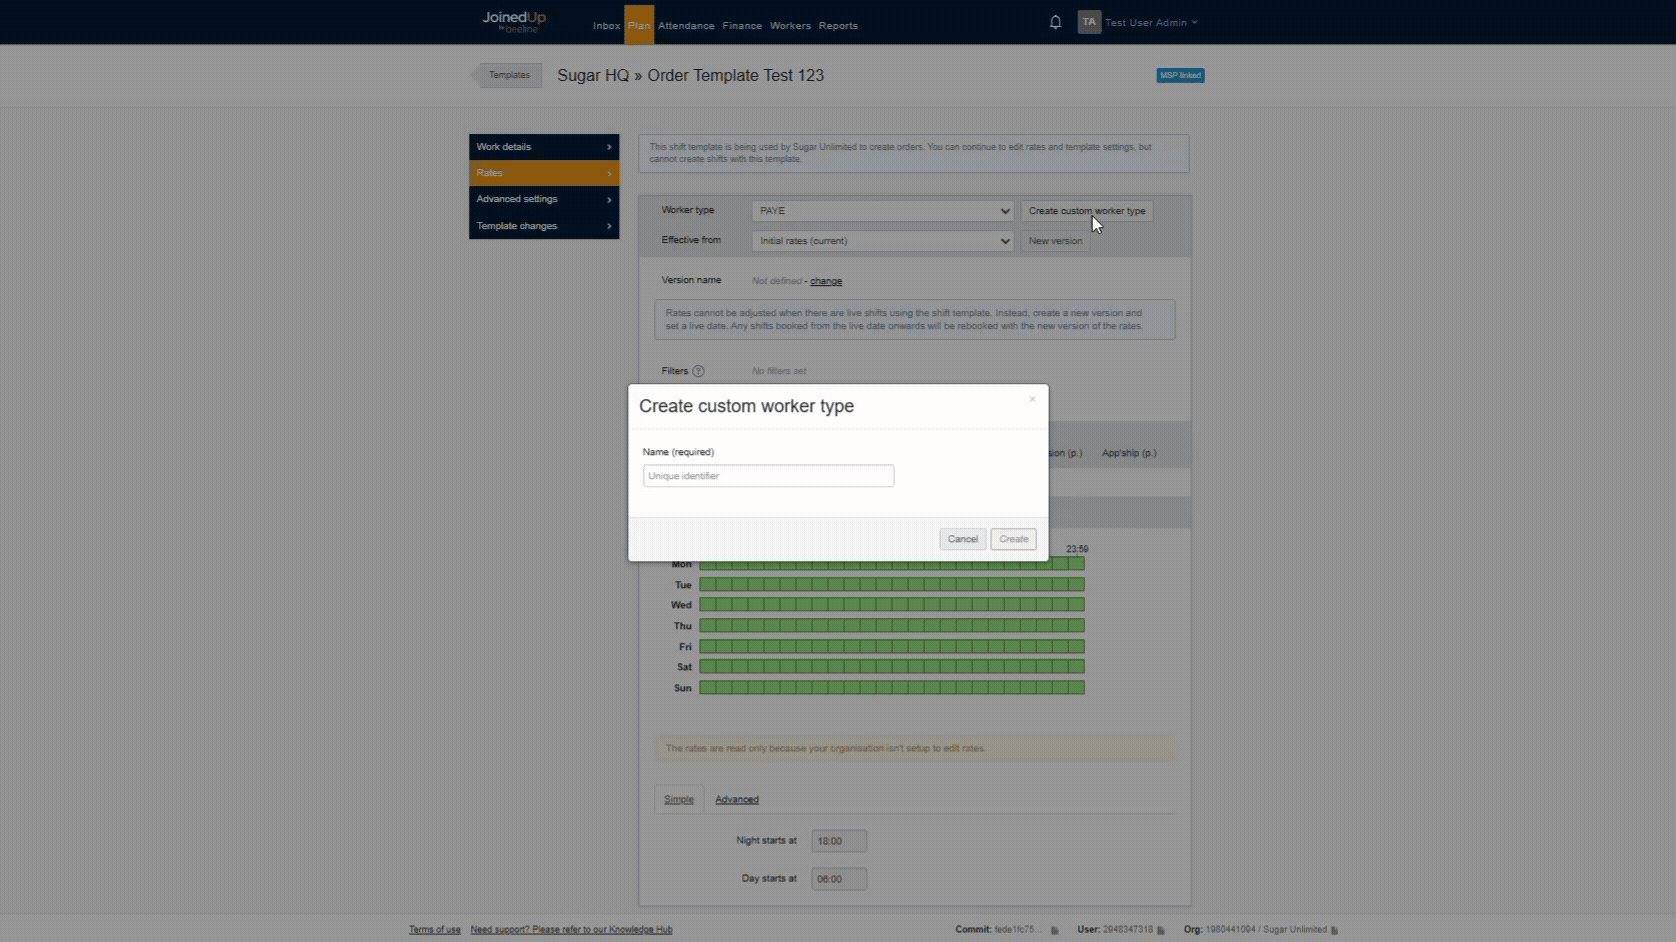Copy the Org ID via copy icon
1676x942 pixels.
pyautogui.click(x=1334, y=930)
